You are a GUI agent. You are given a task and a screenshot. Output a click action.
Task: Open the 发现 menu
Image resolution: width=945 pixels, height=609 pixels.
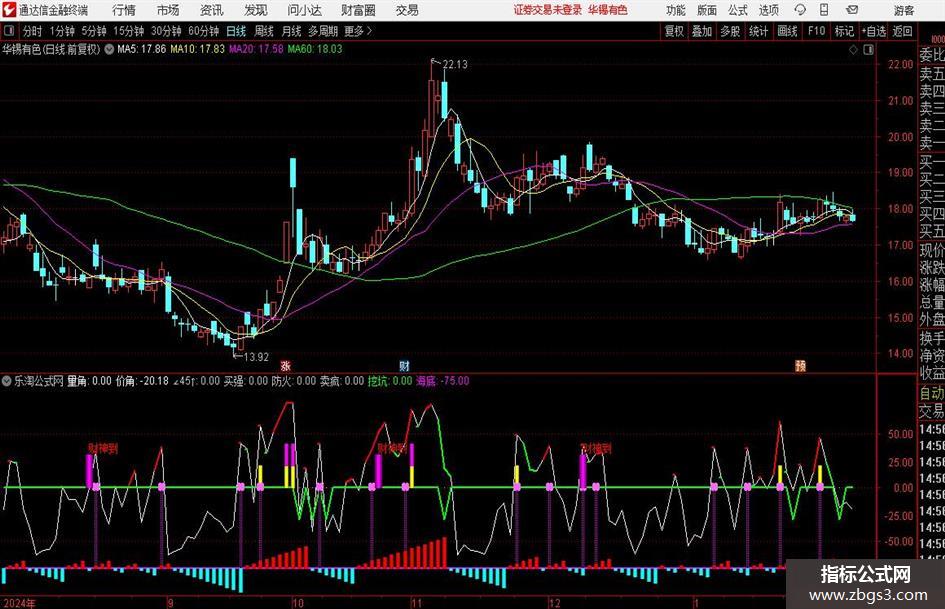[x=256, y=10]
